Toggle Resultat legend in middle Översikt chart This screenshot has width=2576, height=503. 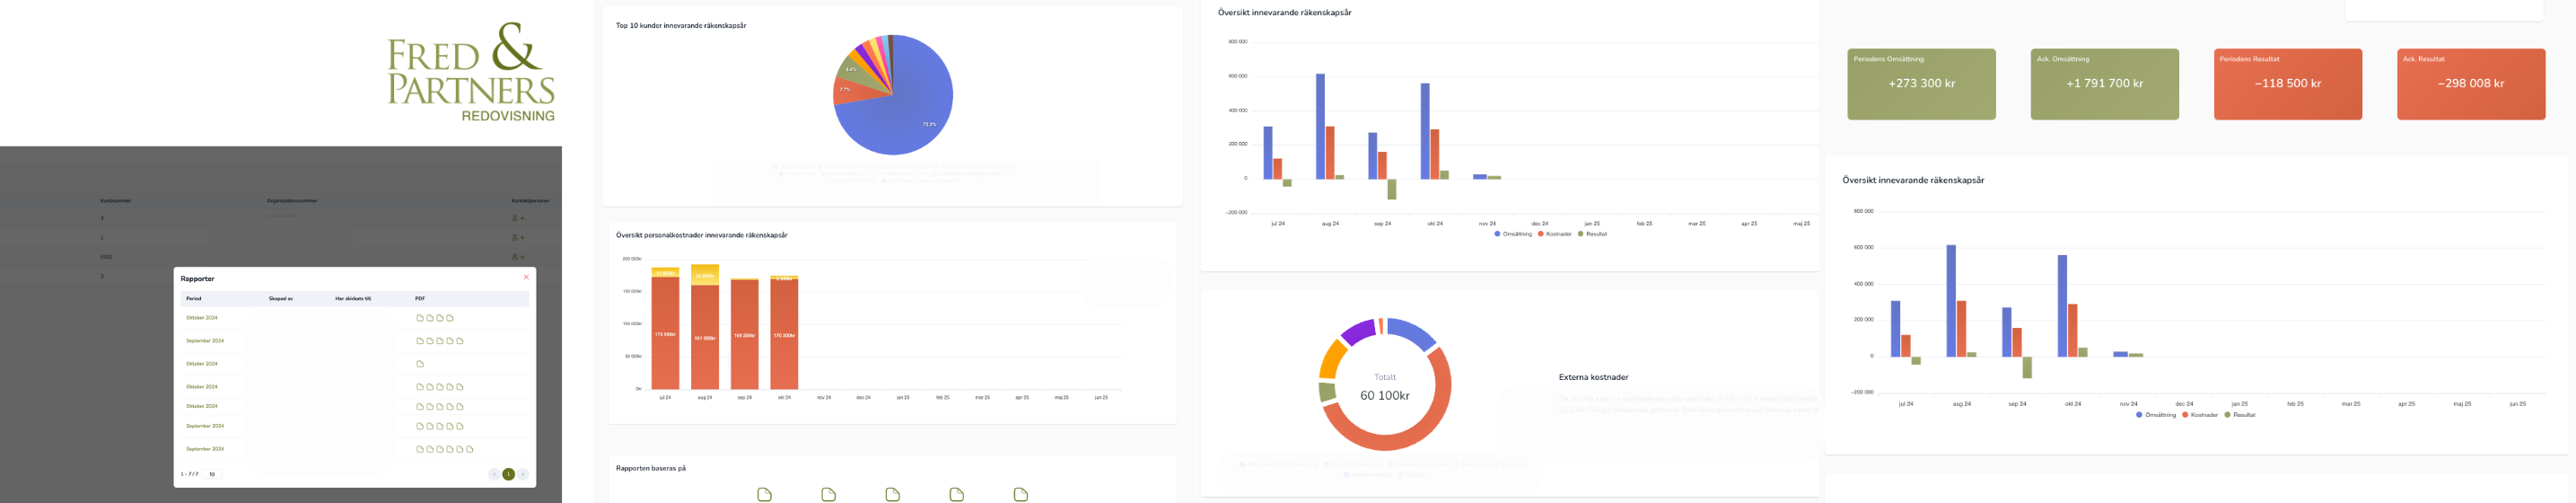click(1593, 234)
